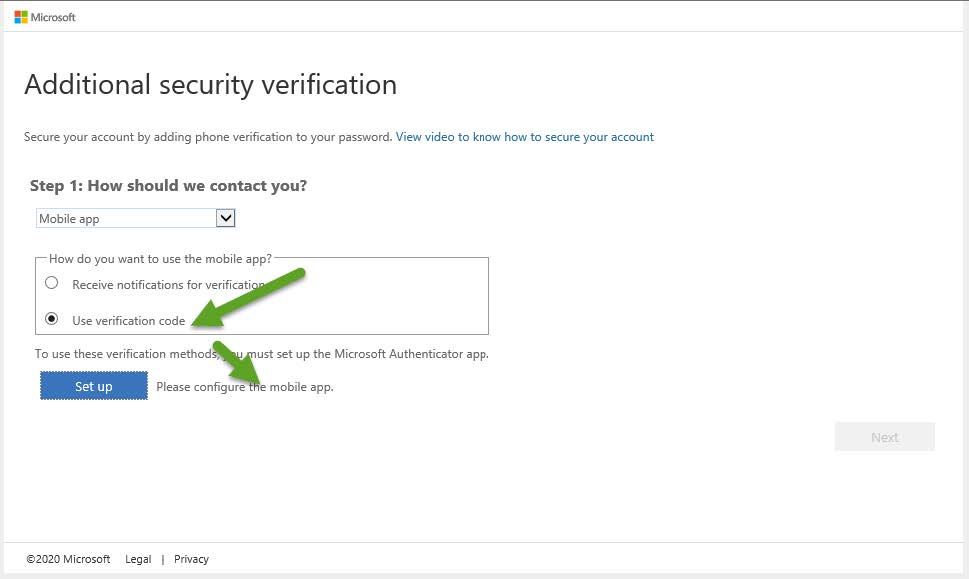Click the Step 1 How should we contact you heading
This screenshot has width=969, height=579.
(168, 185)
